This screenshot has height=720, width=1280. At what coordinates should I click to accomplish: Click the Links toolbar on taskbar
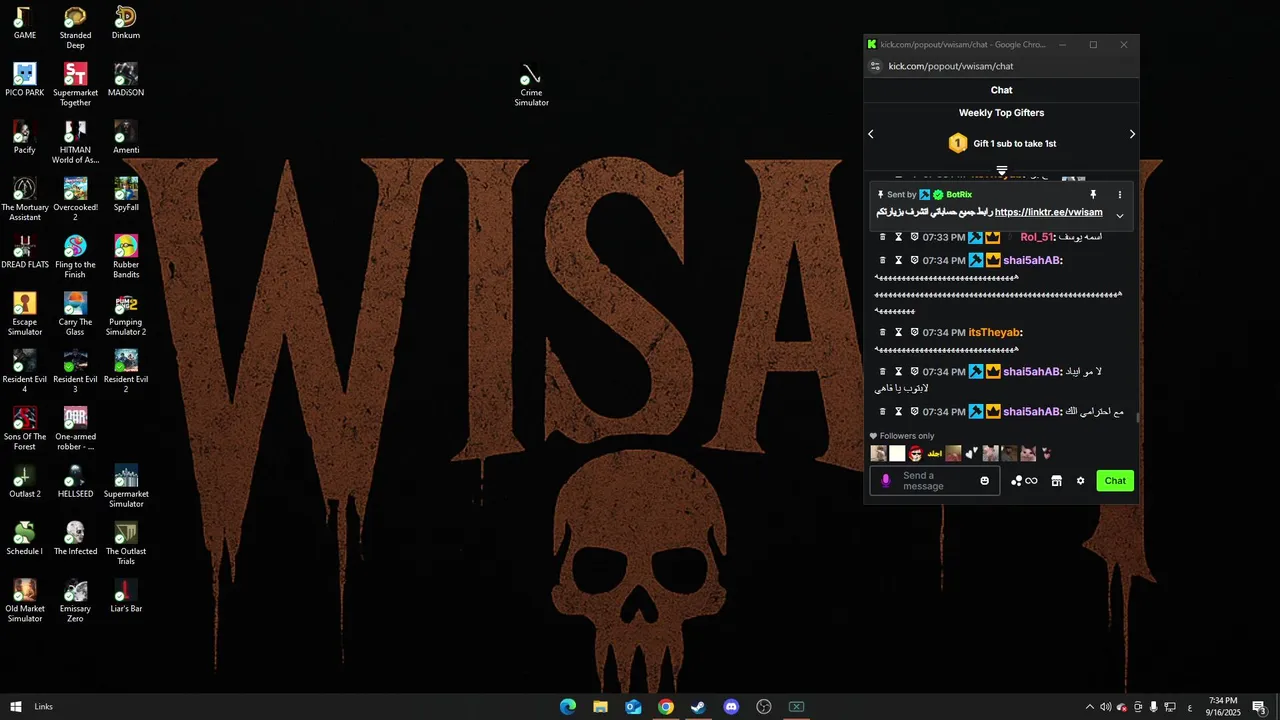tap(44, 707)
